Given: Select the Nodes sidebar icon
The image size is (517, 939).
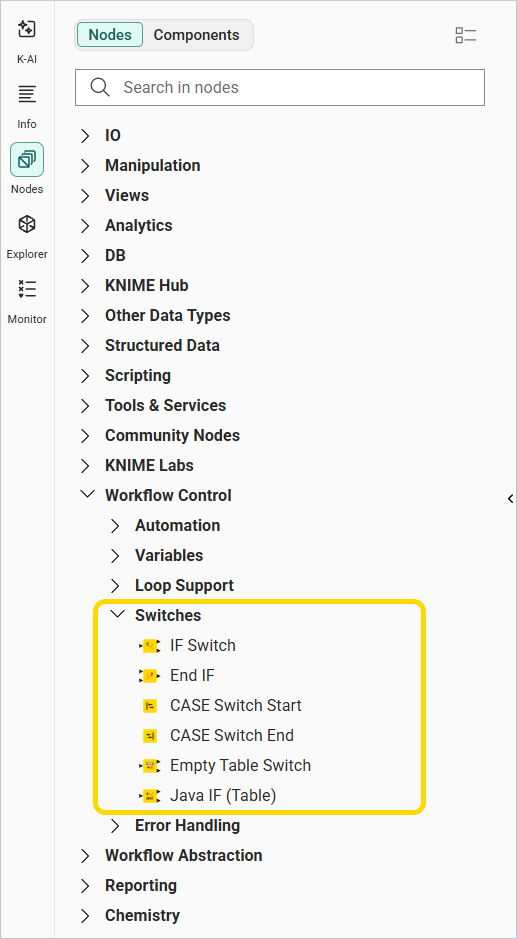Looking at the screenshot, I should 26,159.
